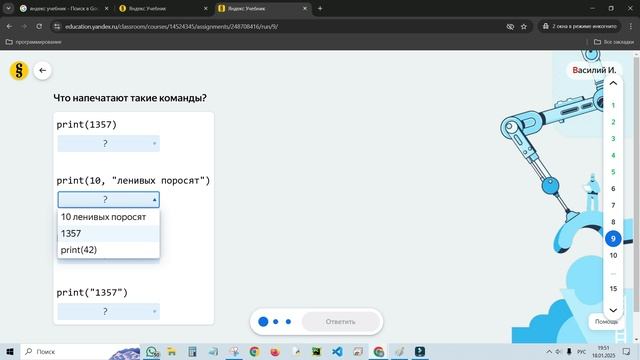The height and width of the screenshot is (360, 640).
Task: Close the active Яндекс Учебник tab
Action: click(304, 8)
